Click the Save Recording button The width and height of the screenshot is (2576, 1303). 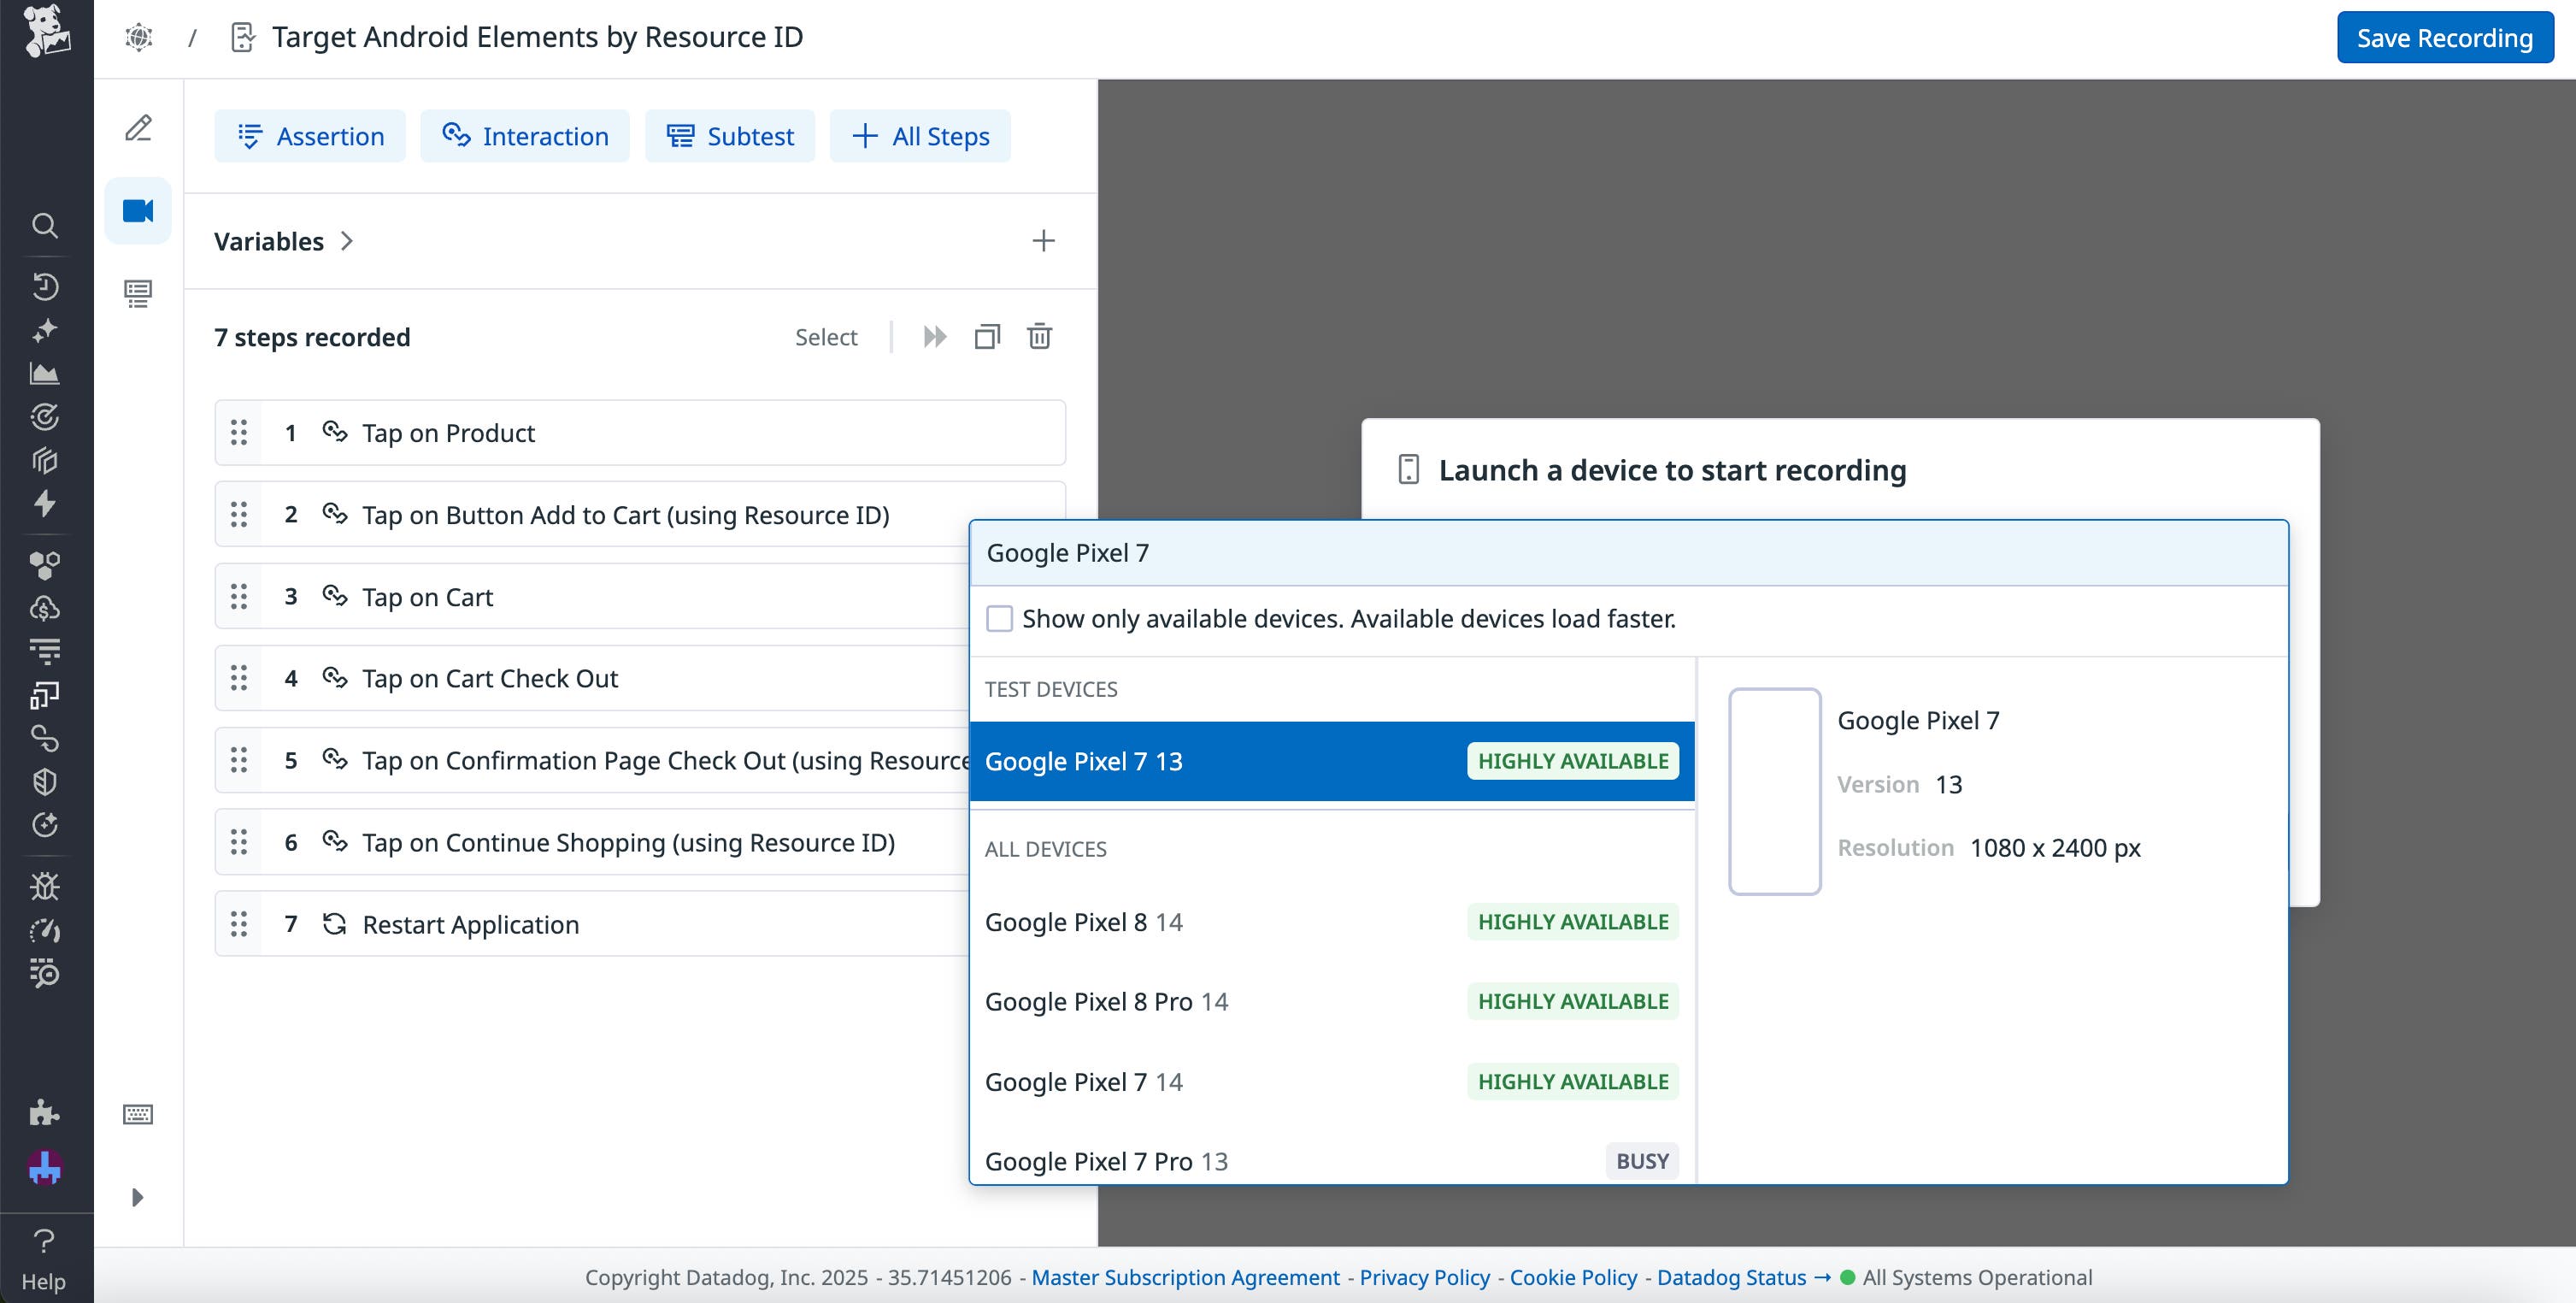point(2444,38)
